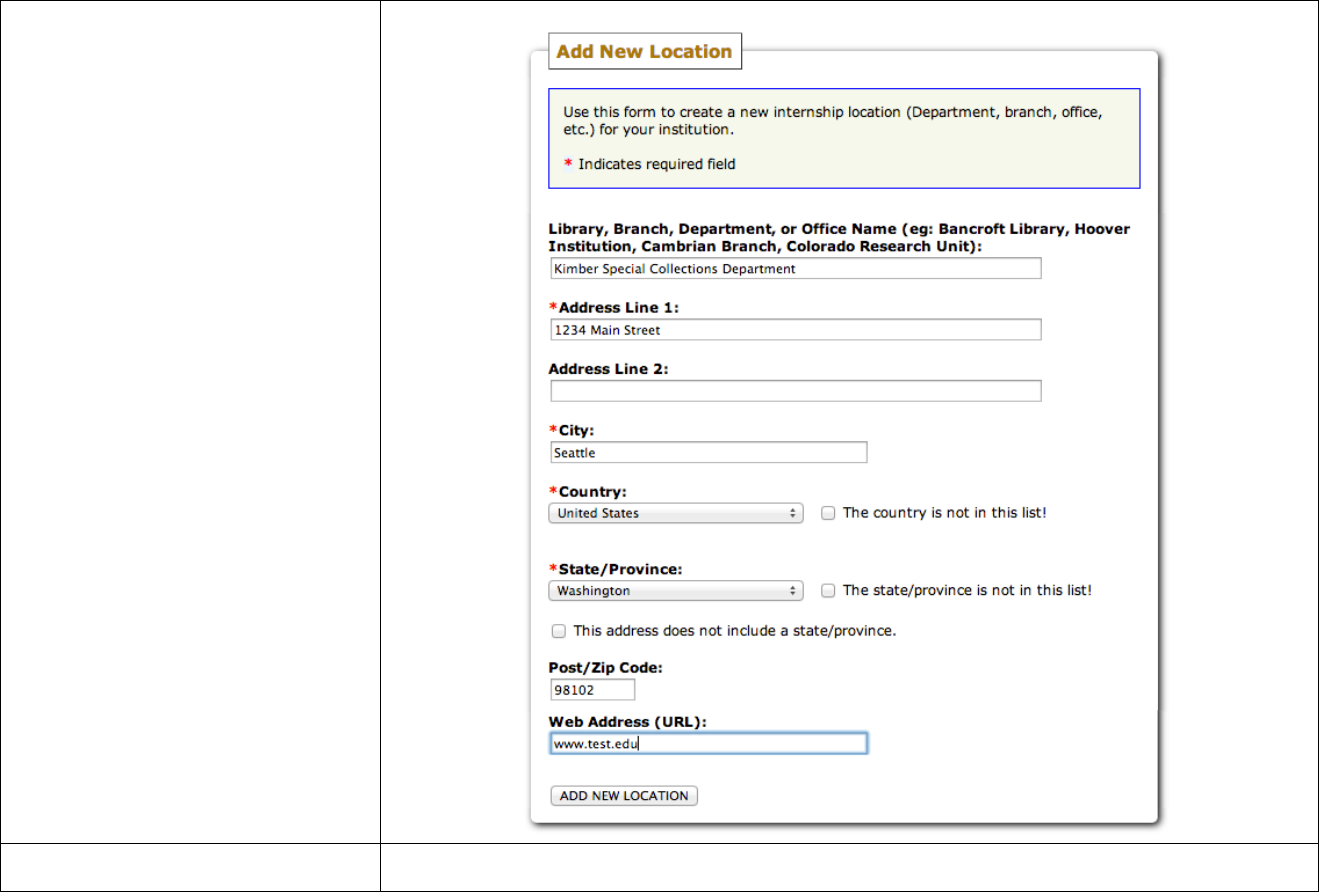Viewport: 1319px width, 892px height.
Task: Open the State/Province dropdown showing Washington
Action: point(676,591)
